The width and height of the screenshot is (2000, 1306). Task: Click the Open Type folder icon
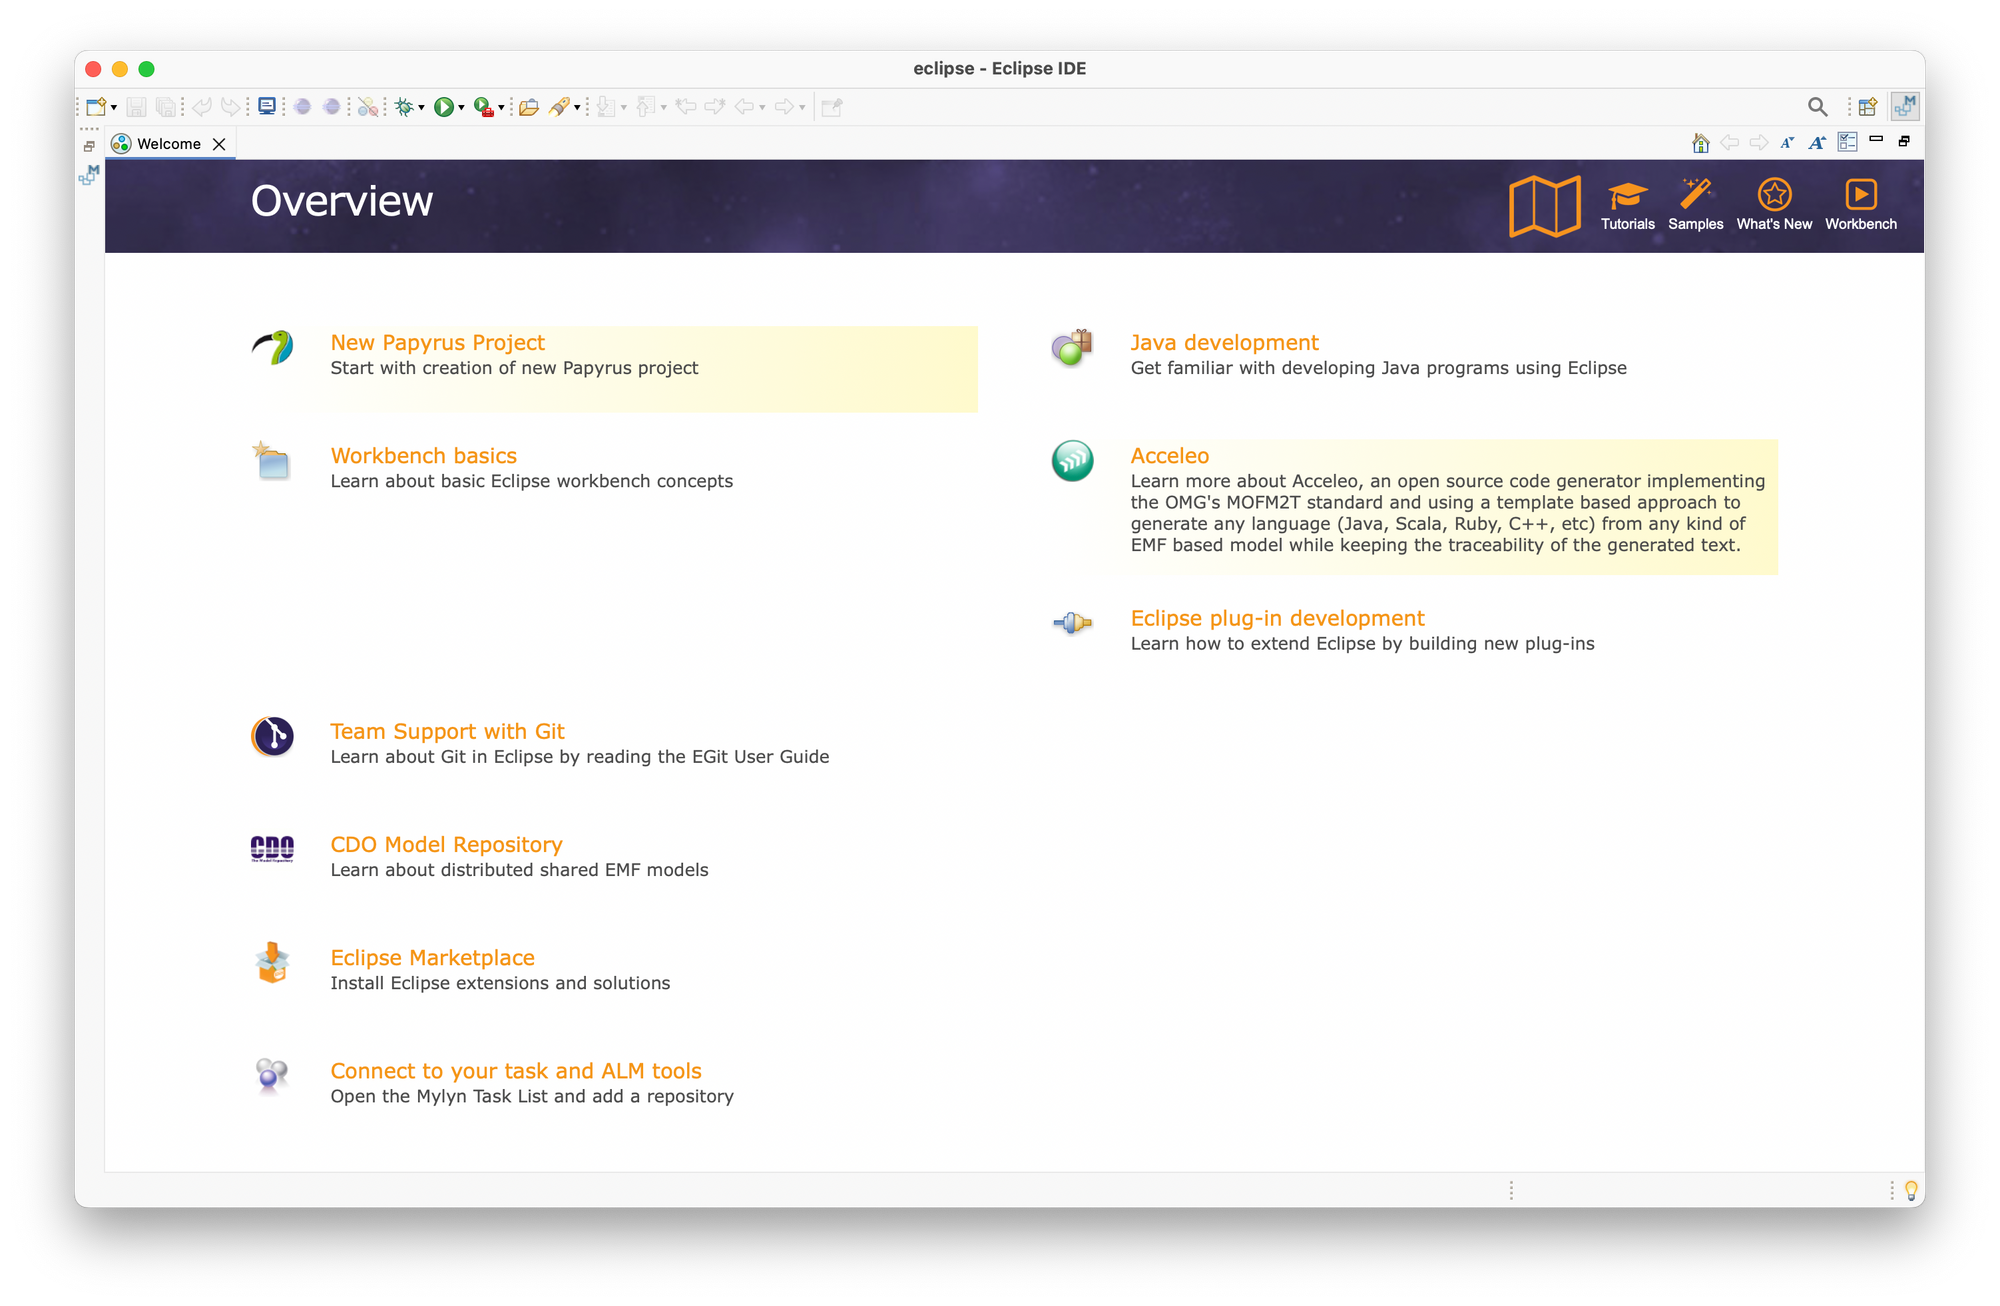529,107
